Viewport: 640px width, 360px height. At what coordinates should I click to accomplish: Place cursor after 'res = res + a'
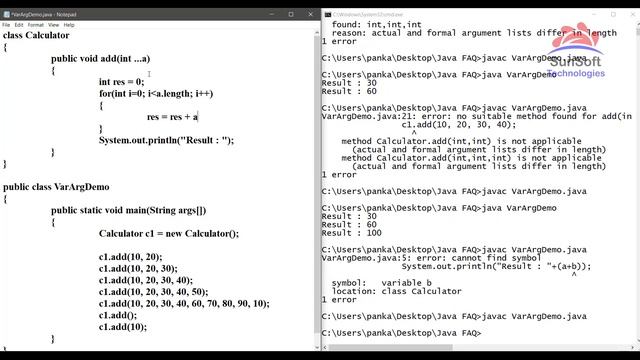pos(198,117)
